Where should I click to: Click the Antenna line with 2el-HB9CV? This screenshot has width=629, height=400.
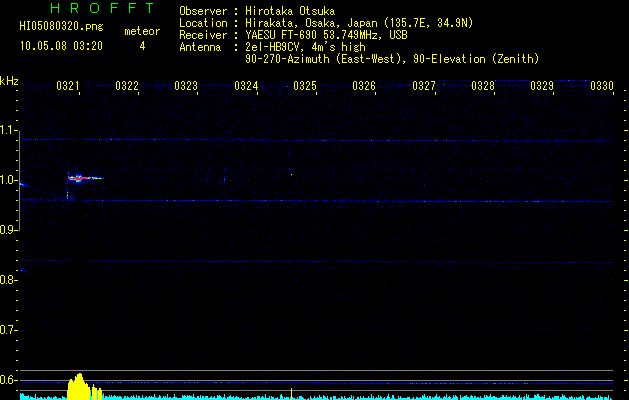pos(272,47)
